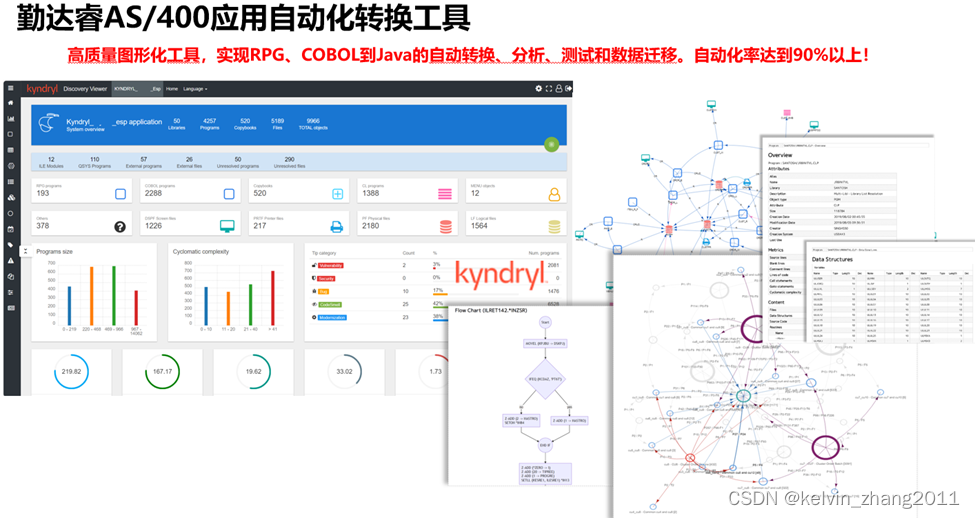Click the RPG programs card square icon
Screen dimensions: 975x518
tap(121, 194)
